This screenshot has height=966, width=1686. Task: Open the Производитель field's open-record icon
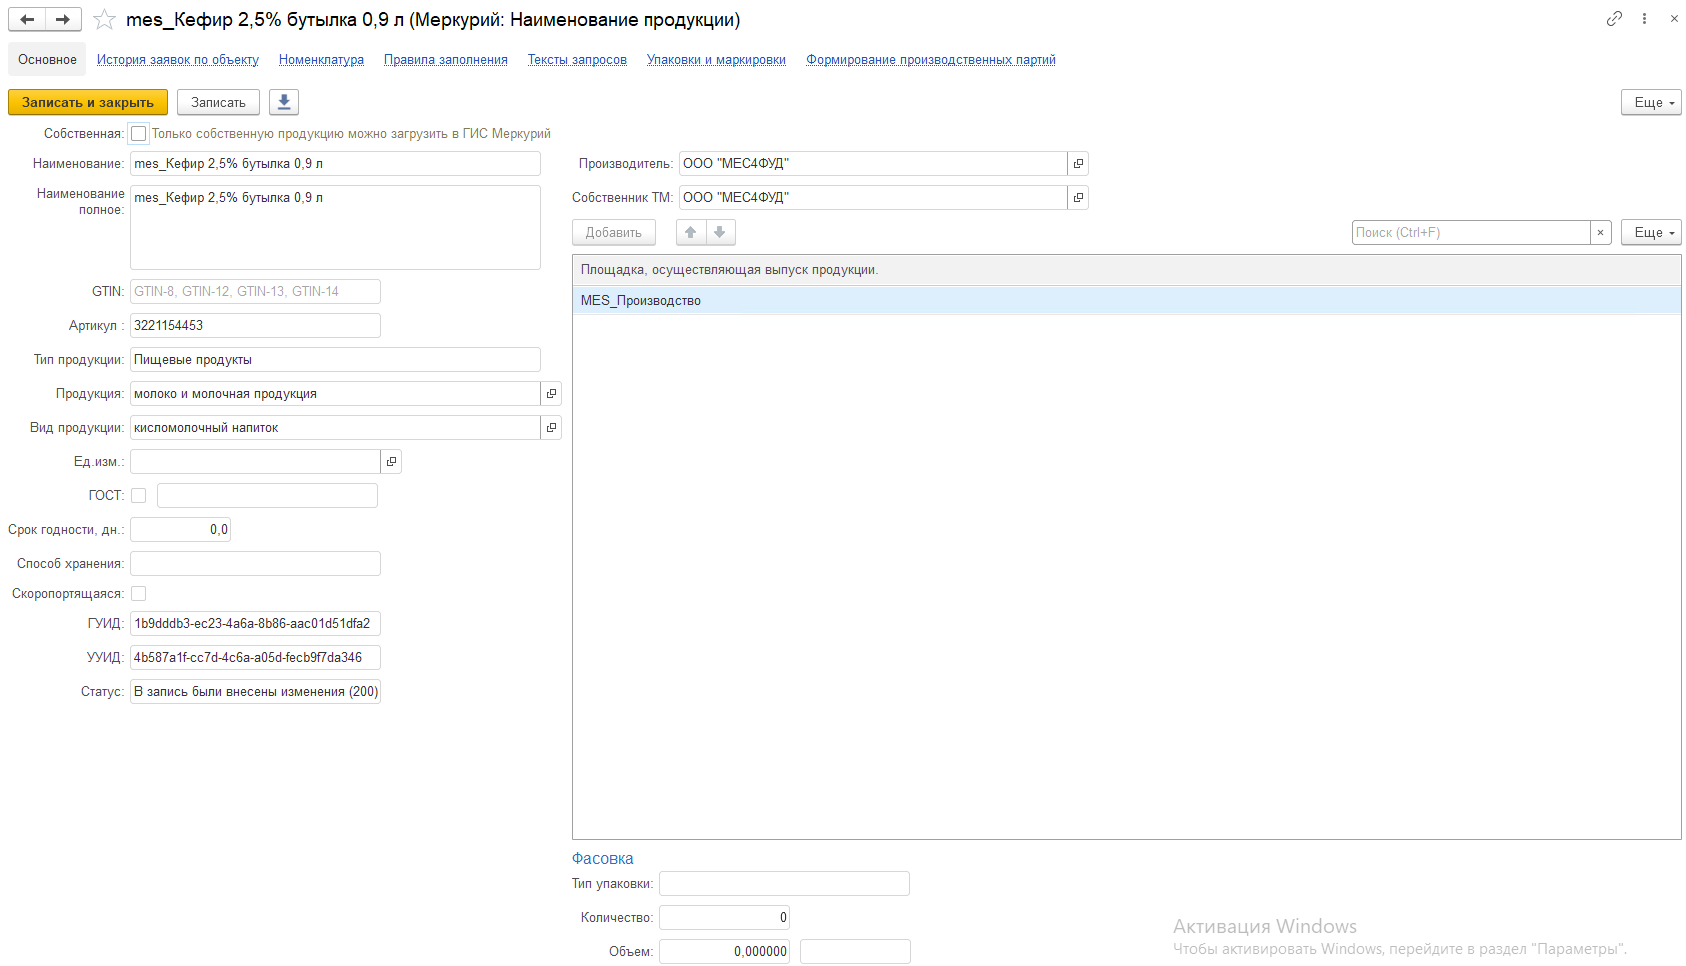click(x=1078, y=164)
